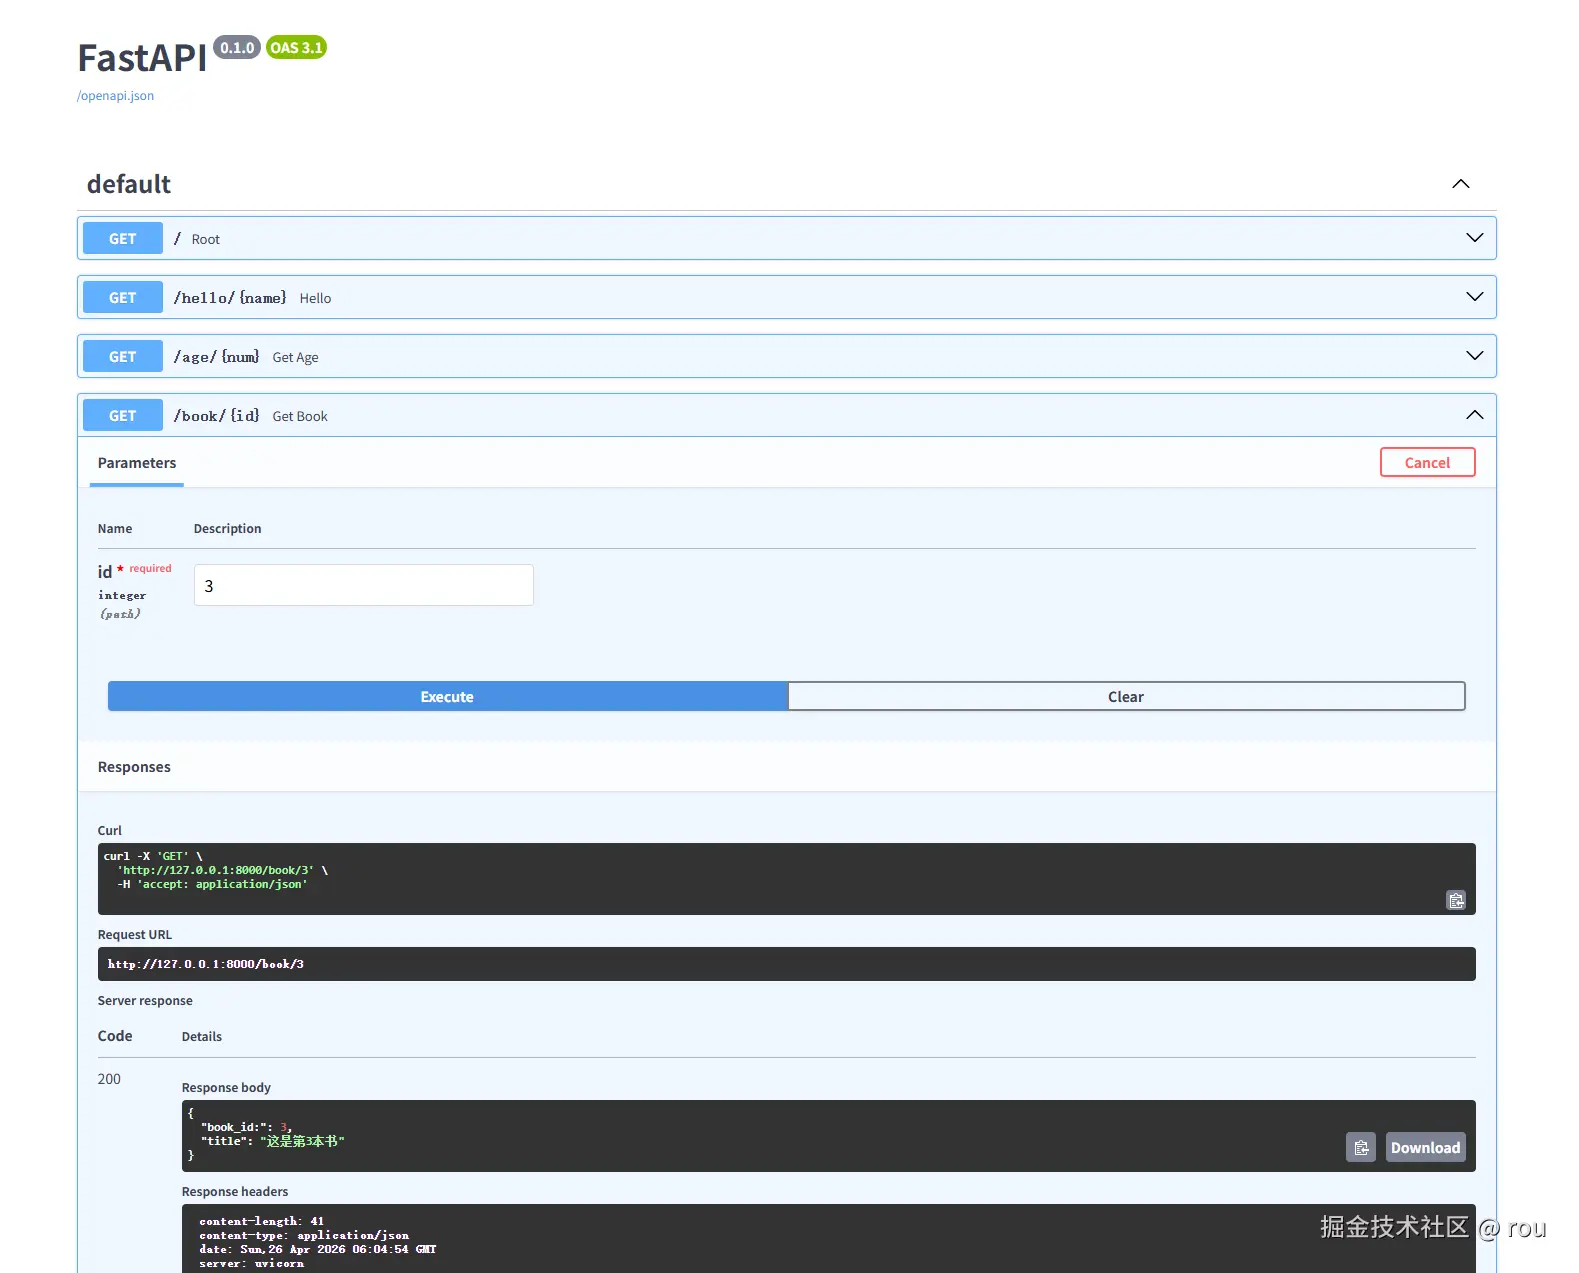Select the Parameters tab

(137, 463)
